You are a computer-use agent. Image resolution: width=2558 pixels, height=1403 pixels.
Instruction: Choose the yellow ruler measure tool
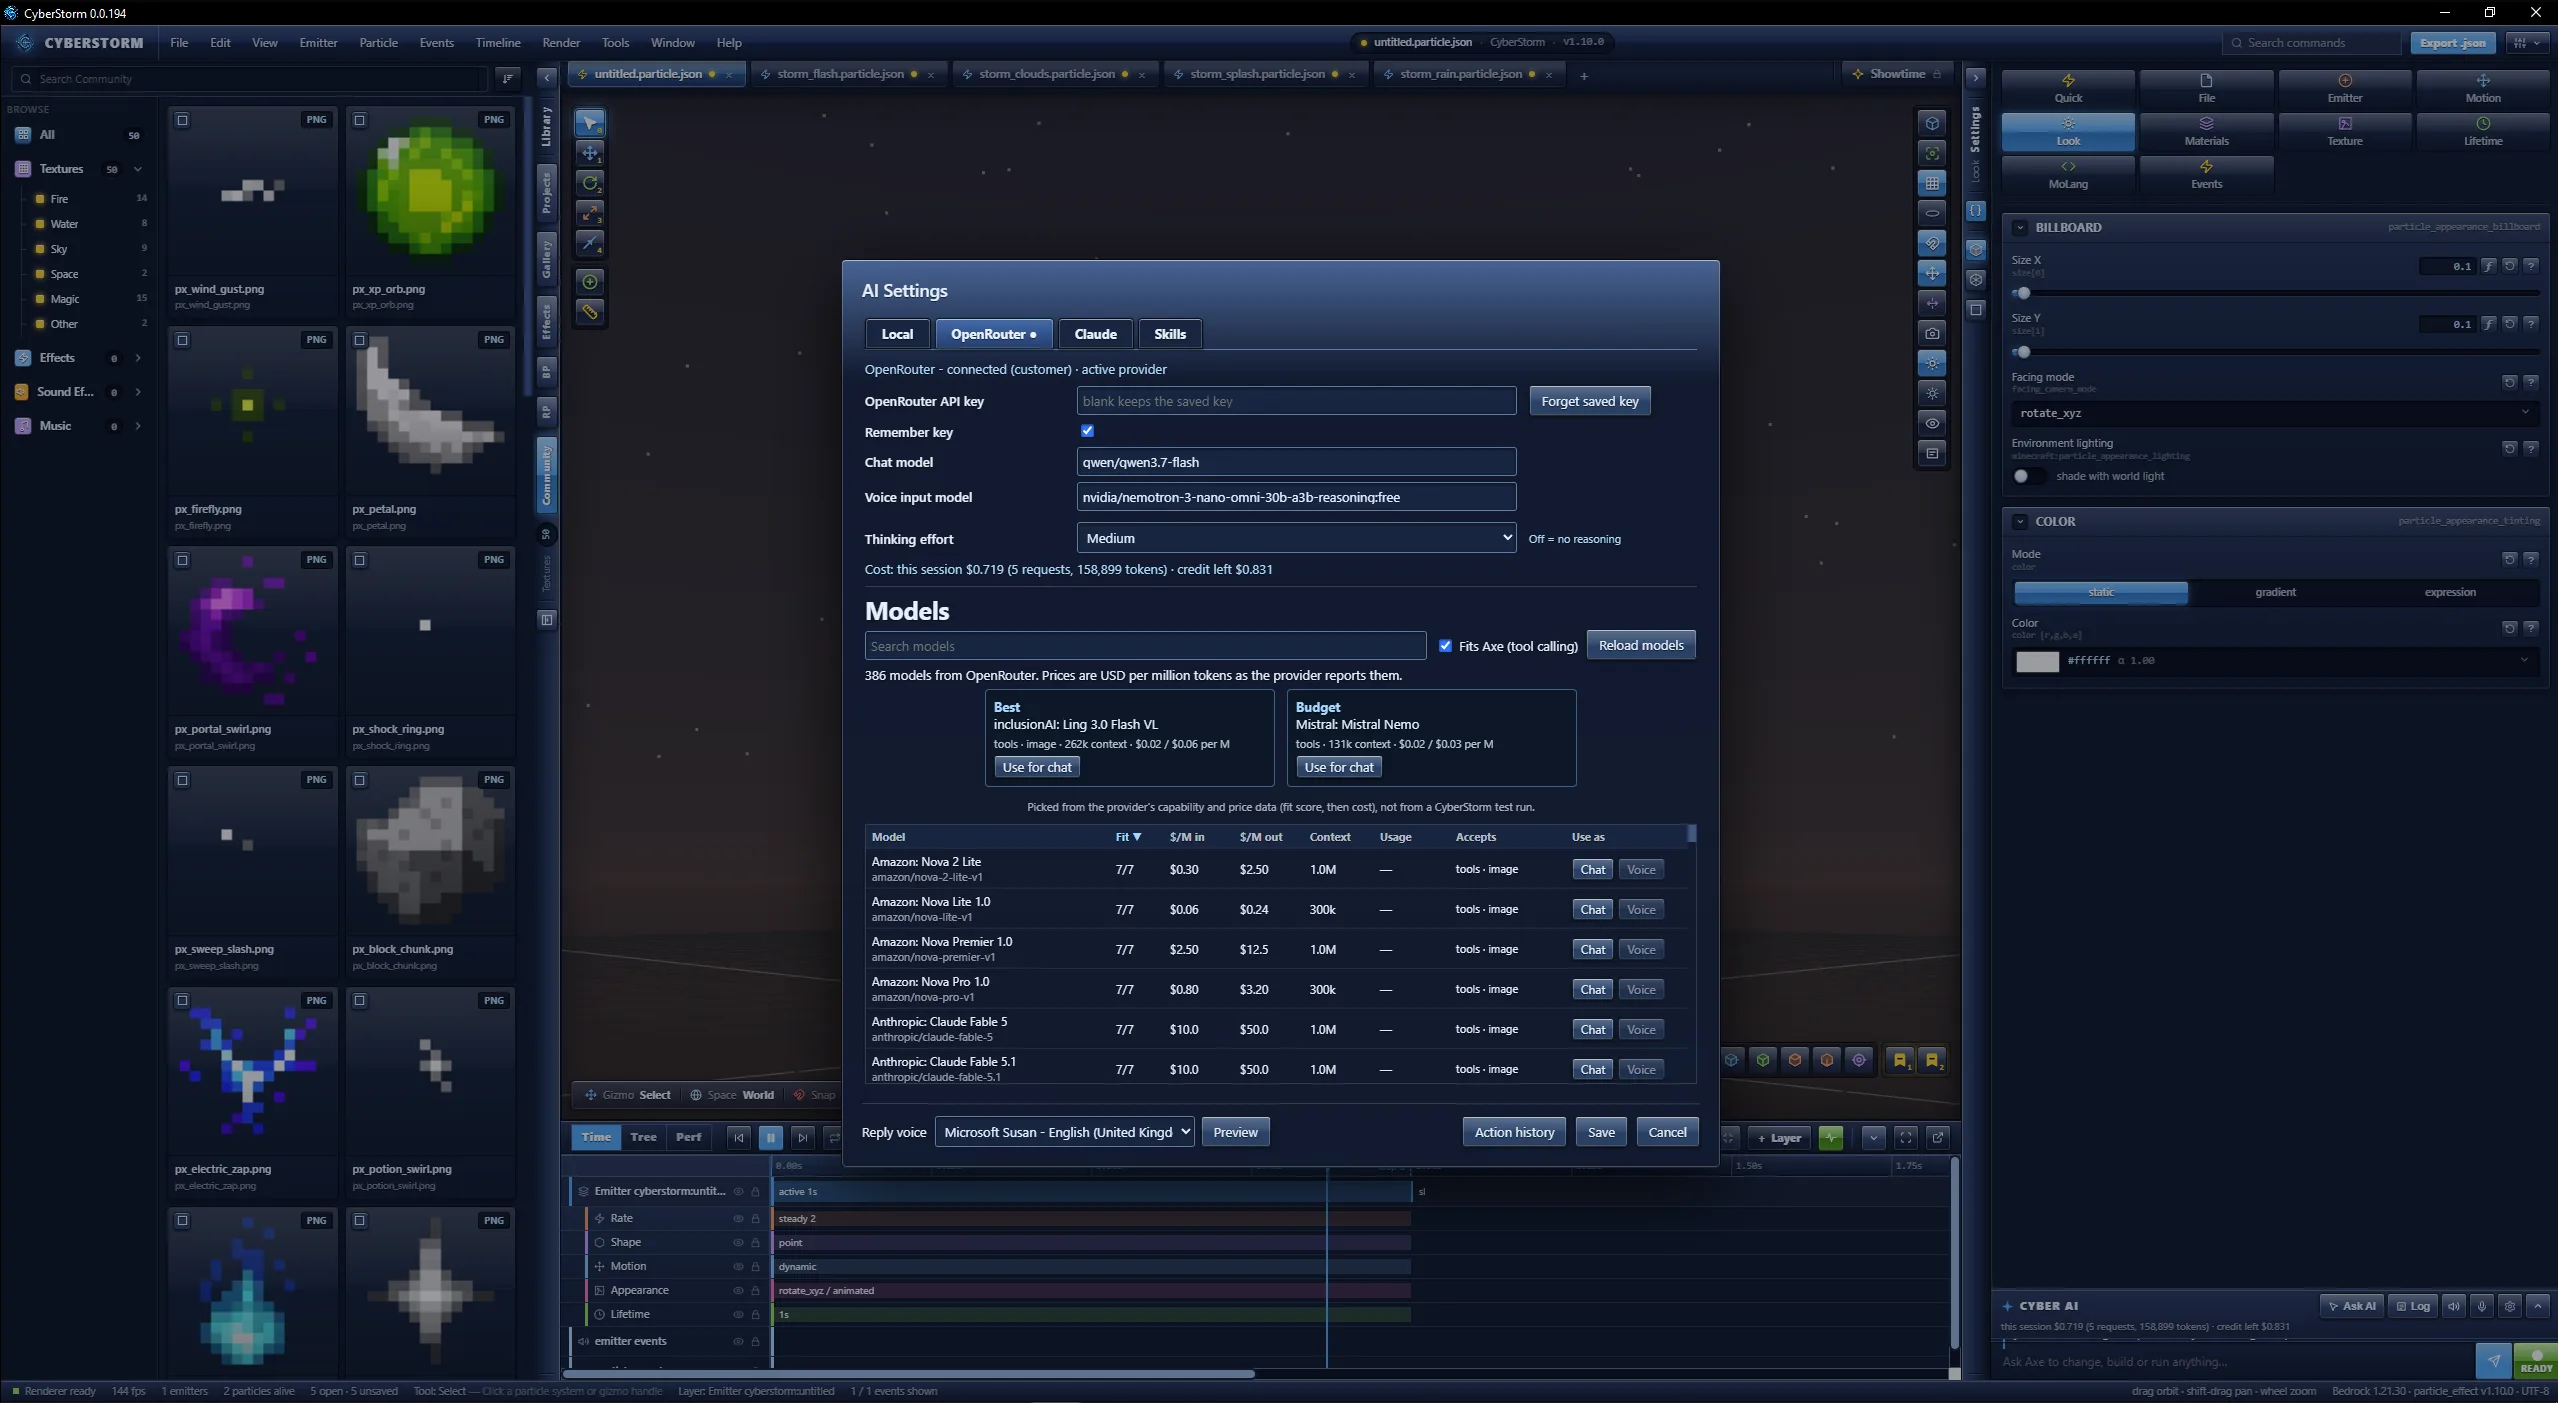coord(590,312)
